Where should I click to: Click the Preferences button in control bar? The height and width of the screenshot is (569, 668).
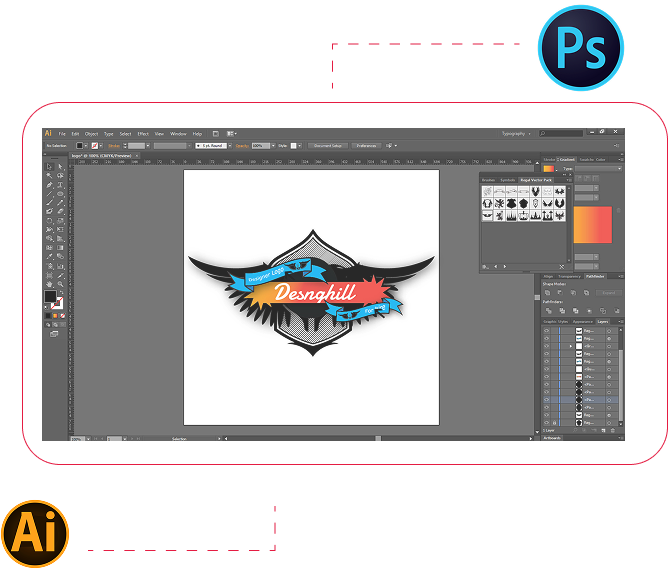pos(366,145)
